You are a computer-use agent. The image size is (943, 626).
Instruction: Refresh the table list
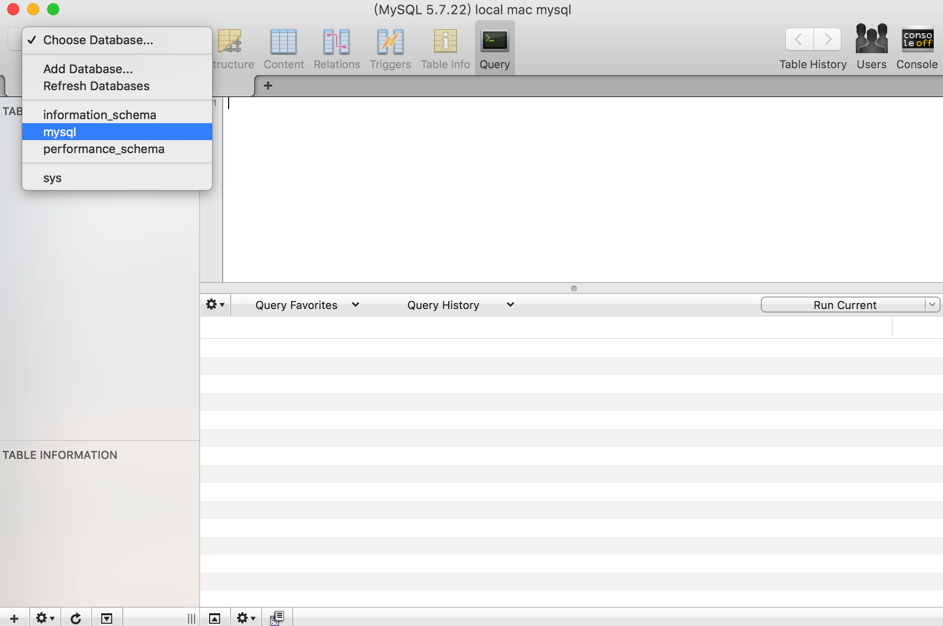[x=76, y=618]
